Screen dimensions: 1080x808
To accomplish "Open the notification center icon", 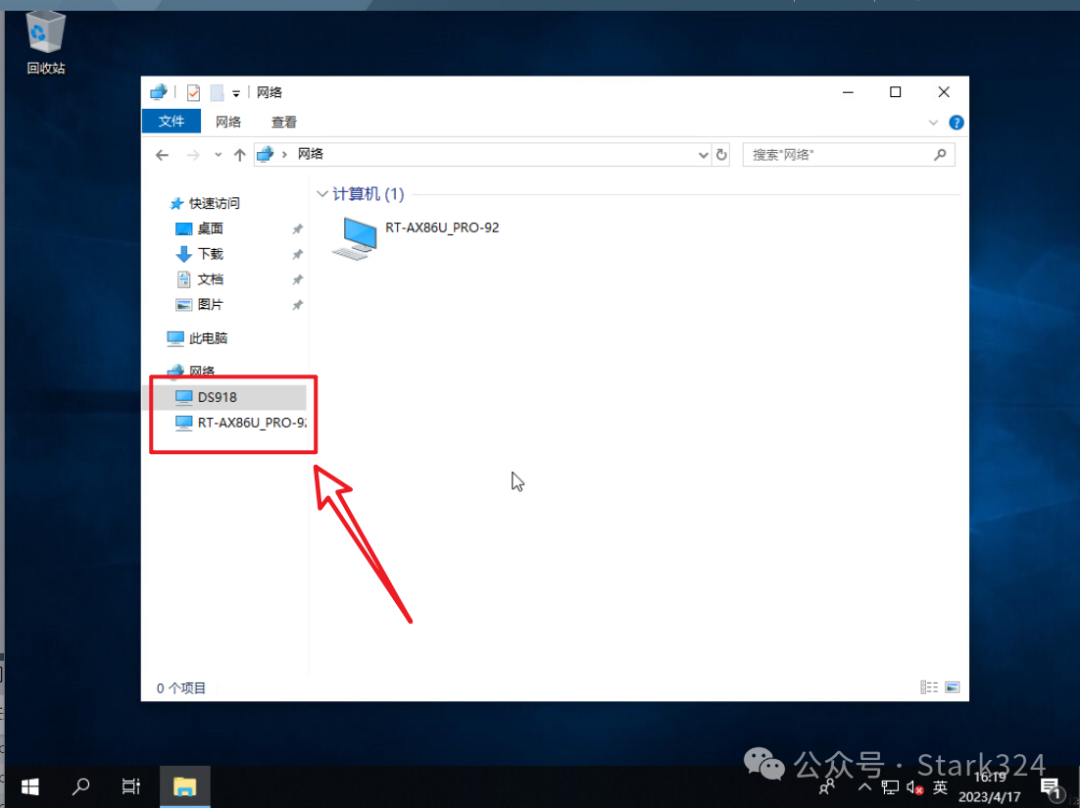I will tap(1051, 787).
